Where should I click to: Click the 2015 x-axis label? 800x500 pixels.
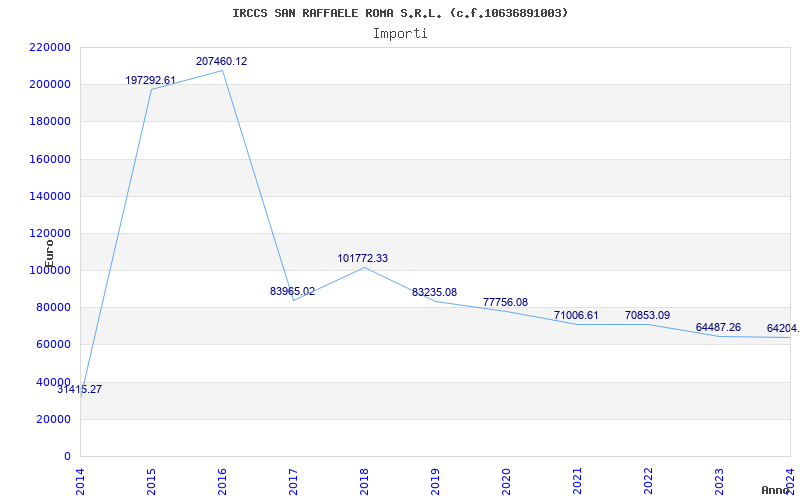(x=152, y=481)
